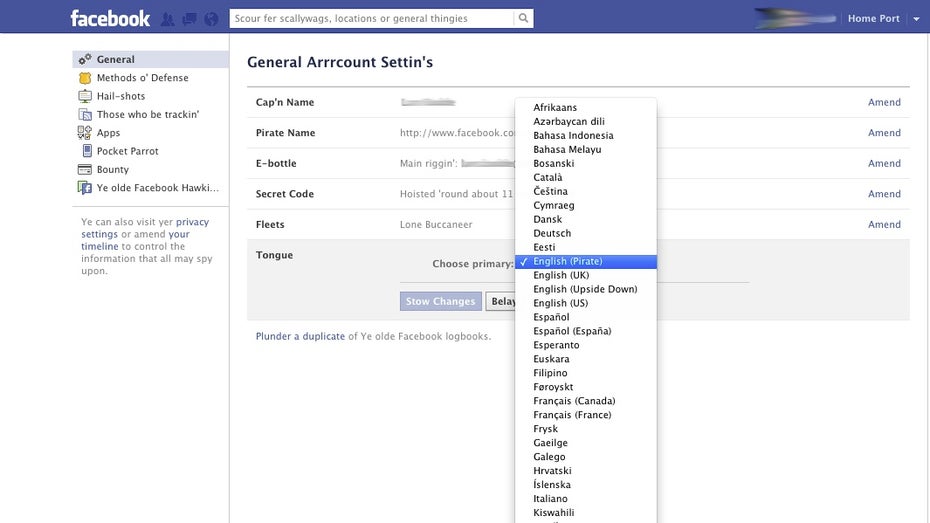Select Dansk language option
Viewport: 930px width, 523px height.
pyautogui.click(x=586, y=219)
